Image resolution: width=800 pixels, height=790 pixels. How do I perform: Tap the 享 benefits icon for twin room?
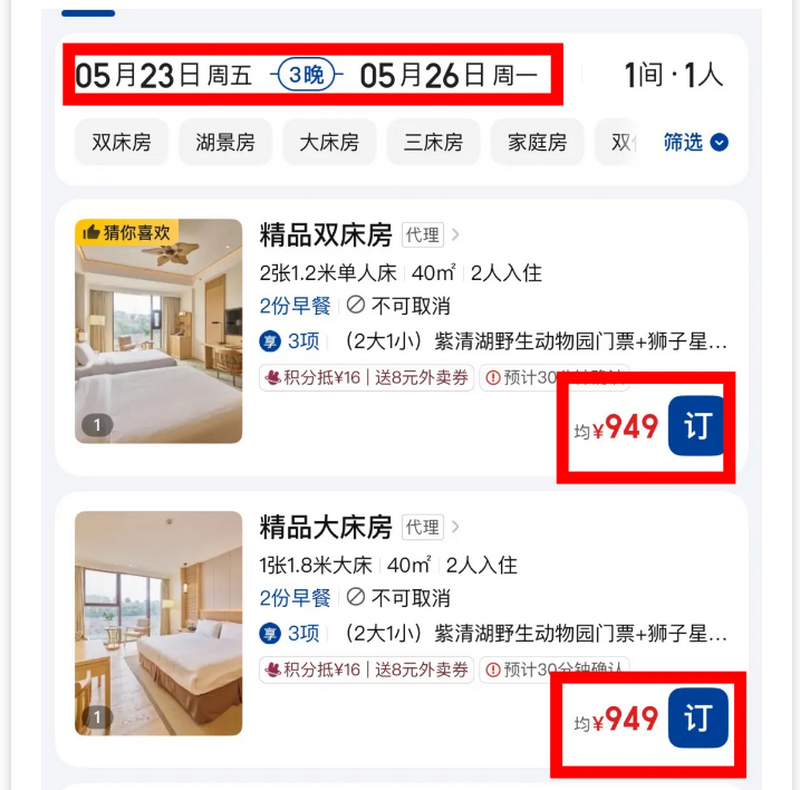pyautogui.click(x=270, y=341)
